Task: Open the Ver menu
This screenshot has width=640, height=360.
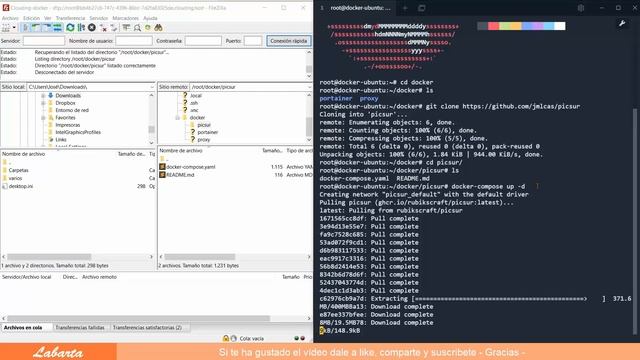Action: [48, 18]
